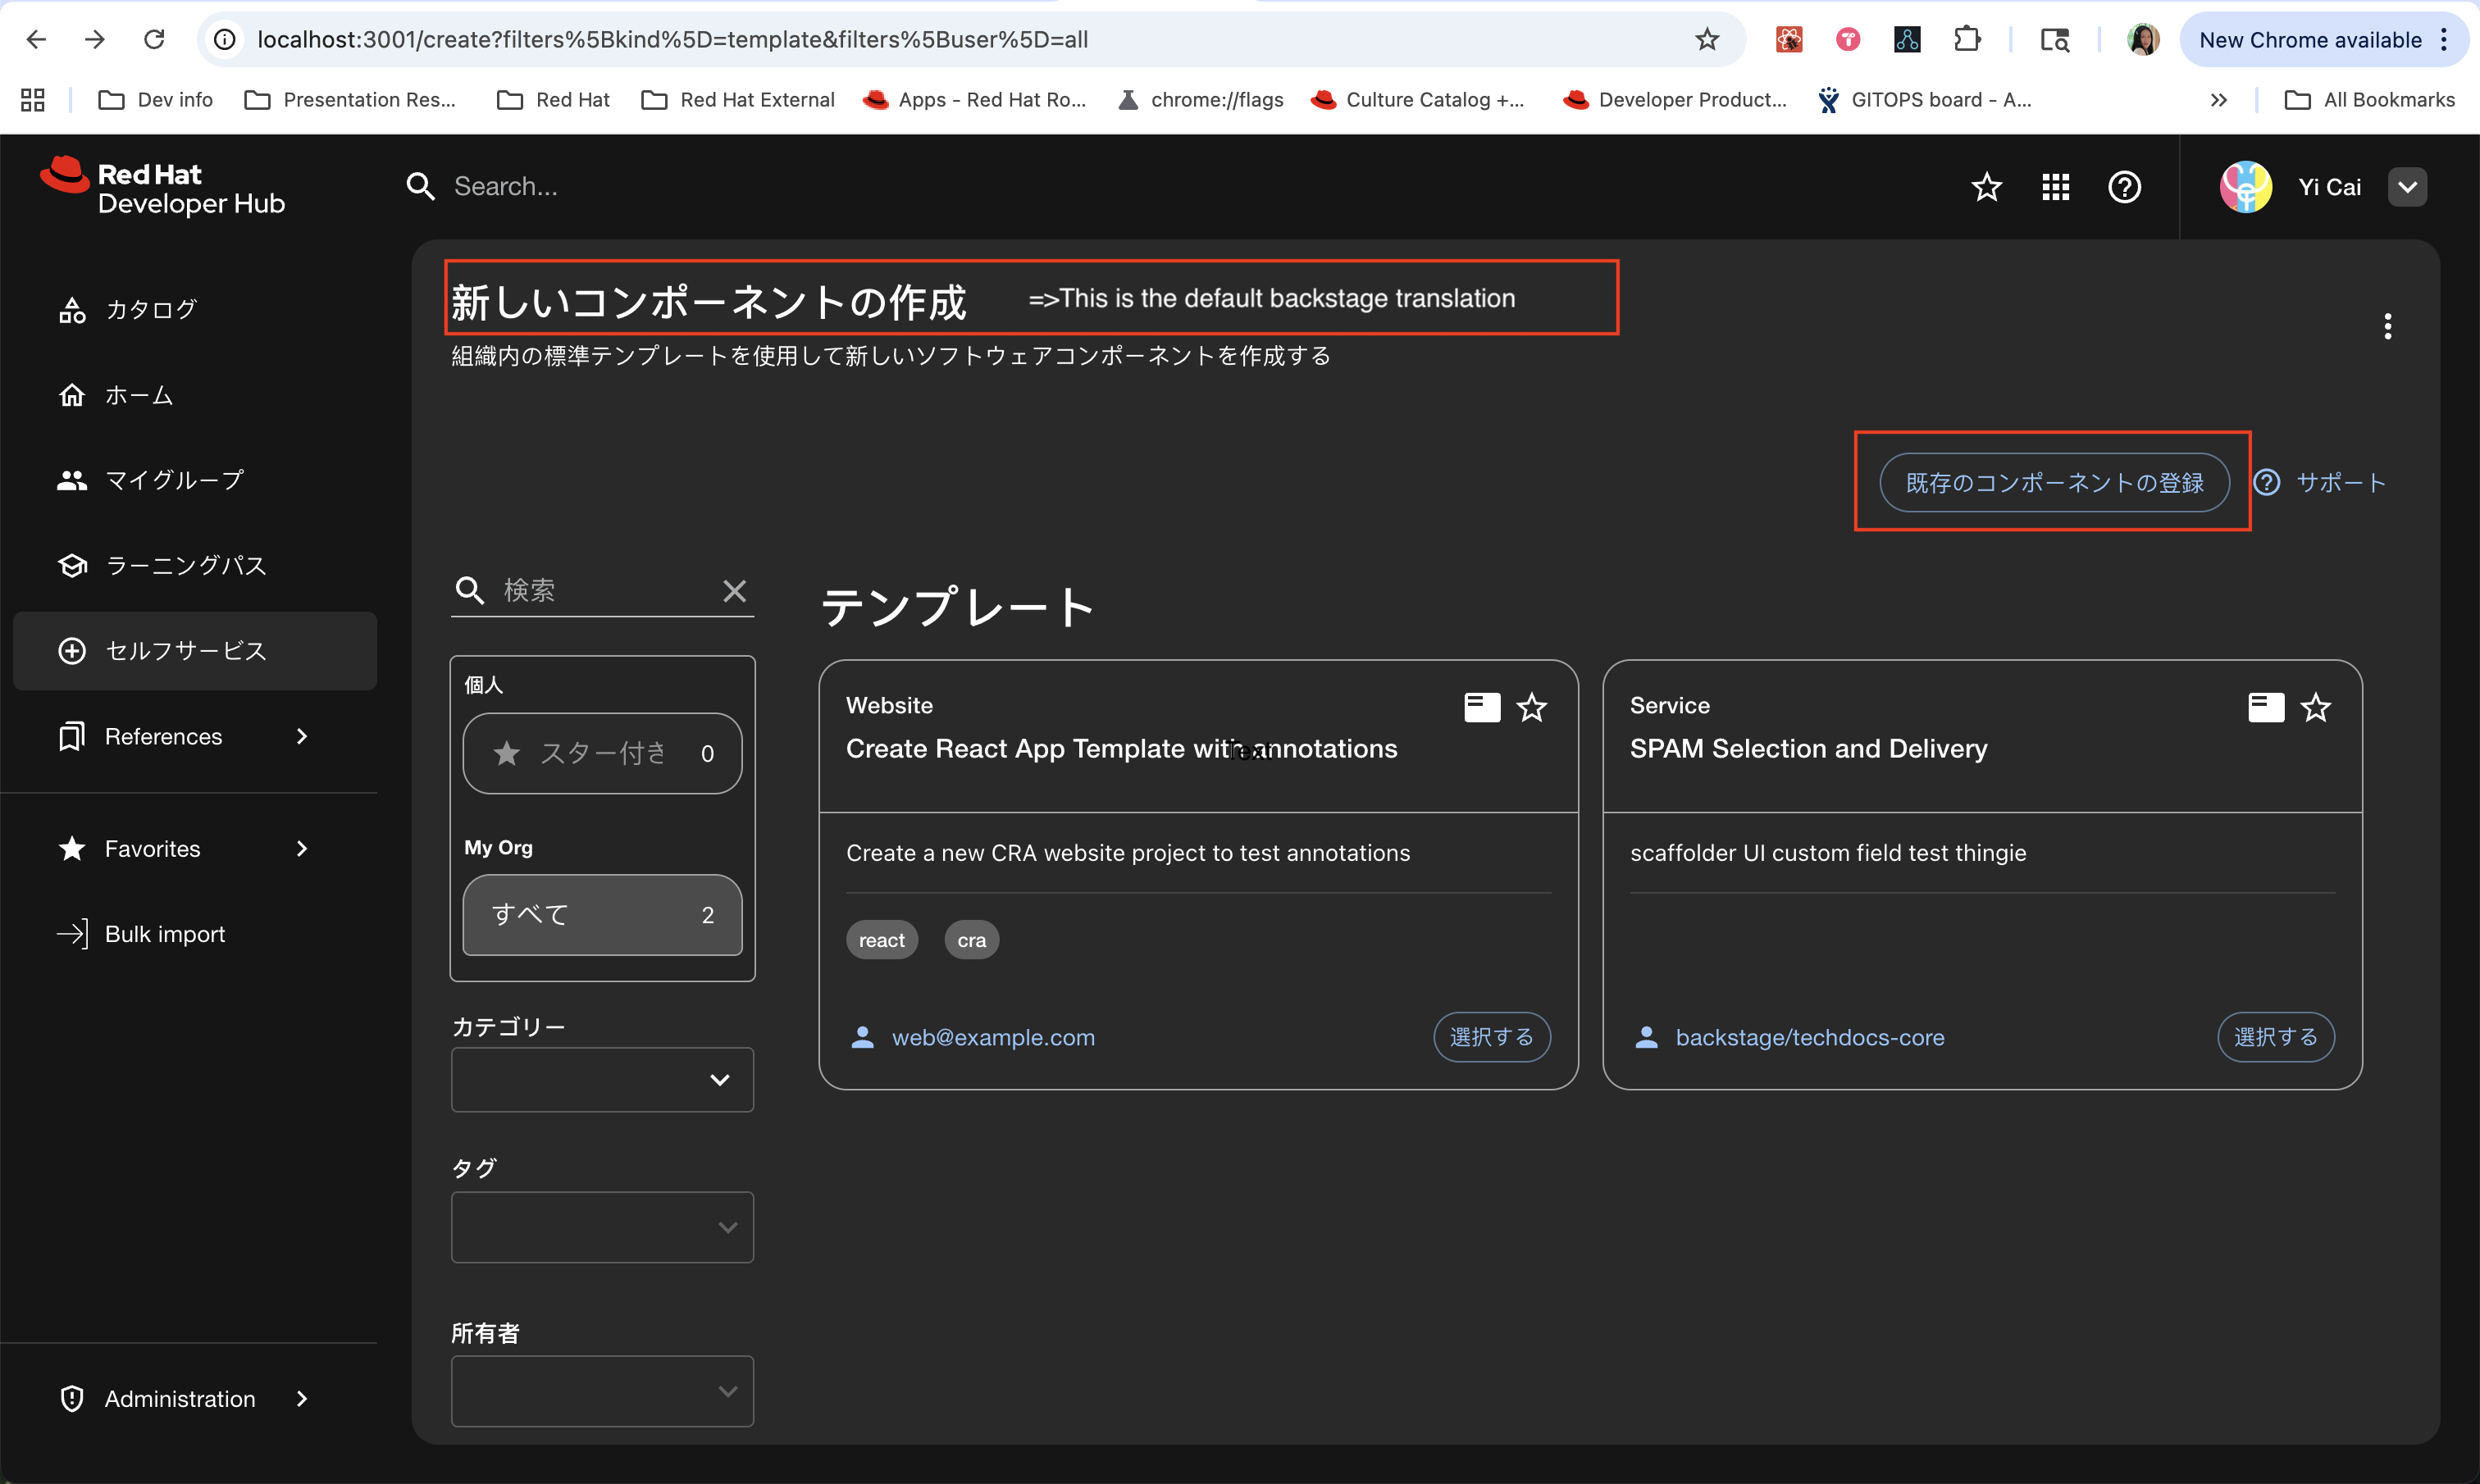Image resolution: width=2480 pixels, height=1484 pixels.
Task: Click 既存のコンポーネントの登録 button
Action: tap(2054, 483)
